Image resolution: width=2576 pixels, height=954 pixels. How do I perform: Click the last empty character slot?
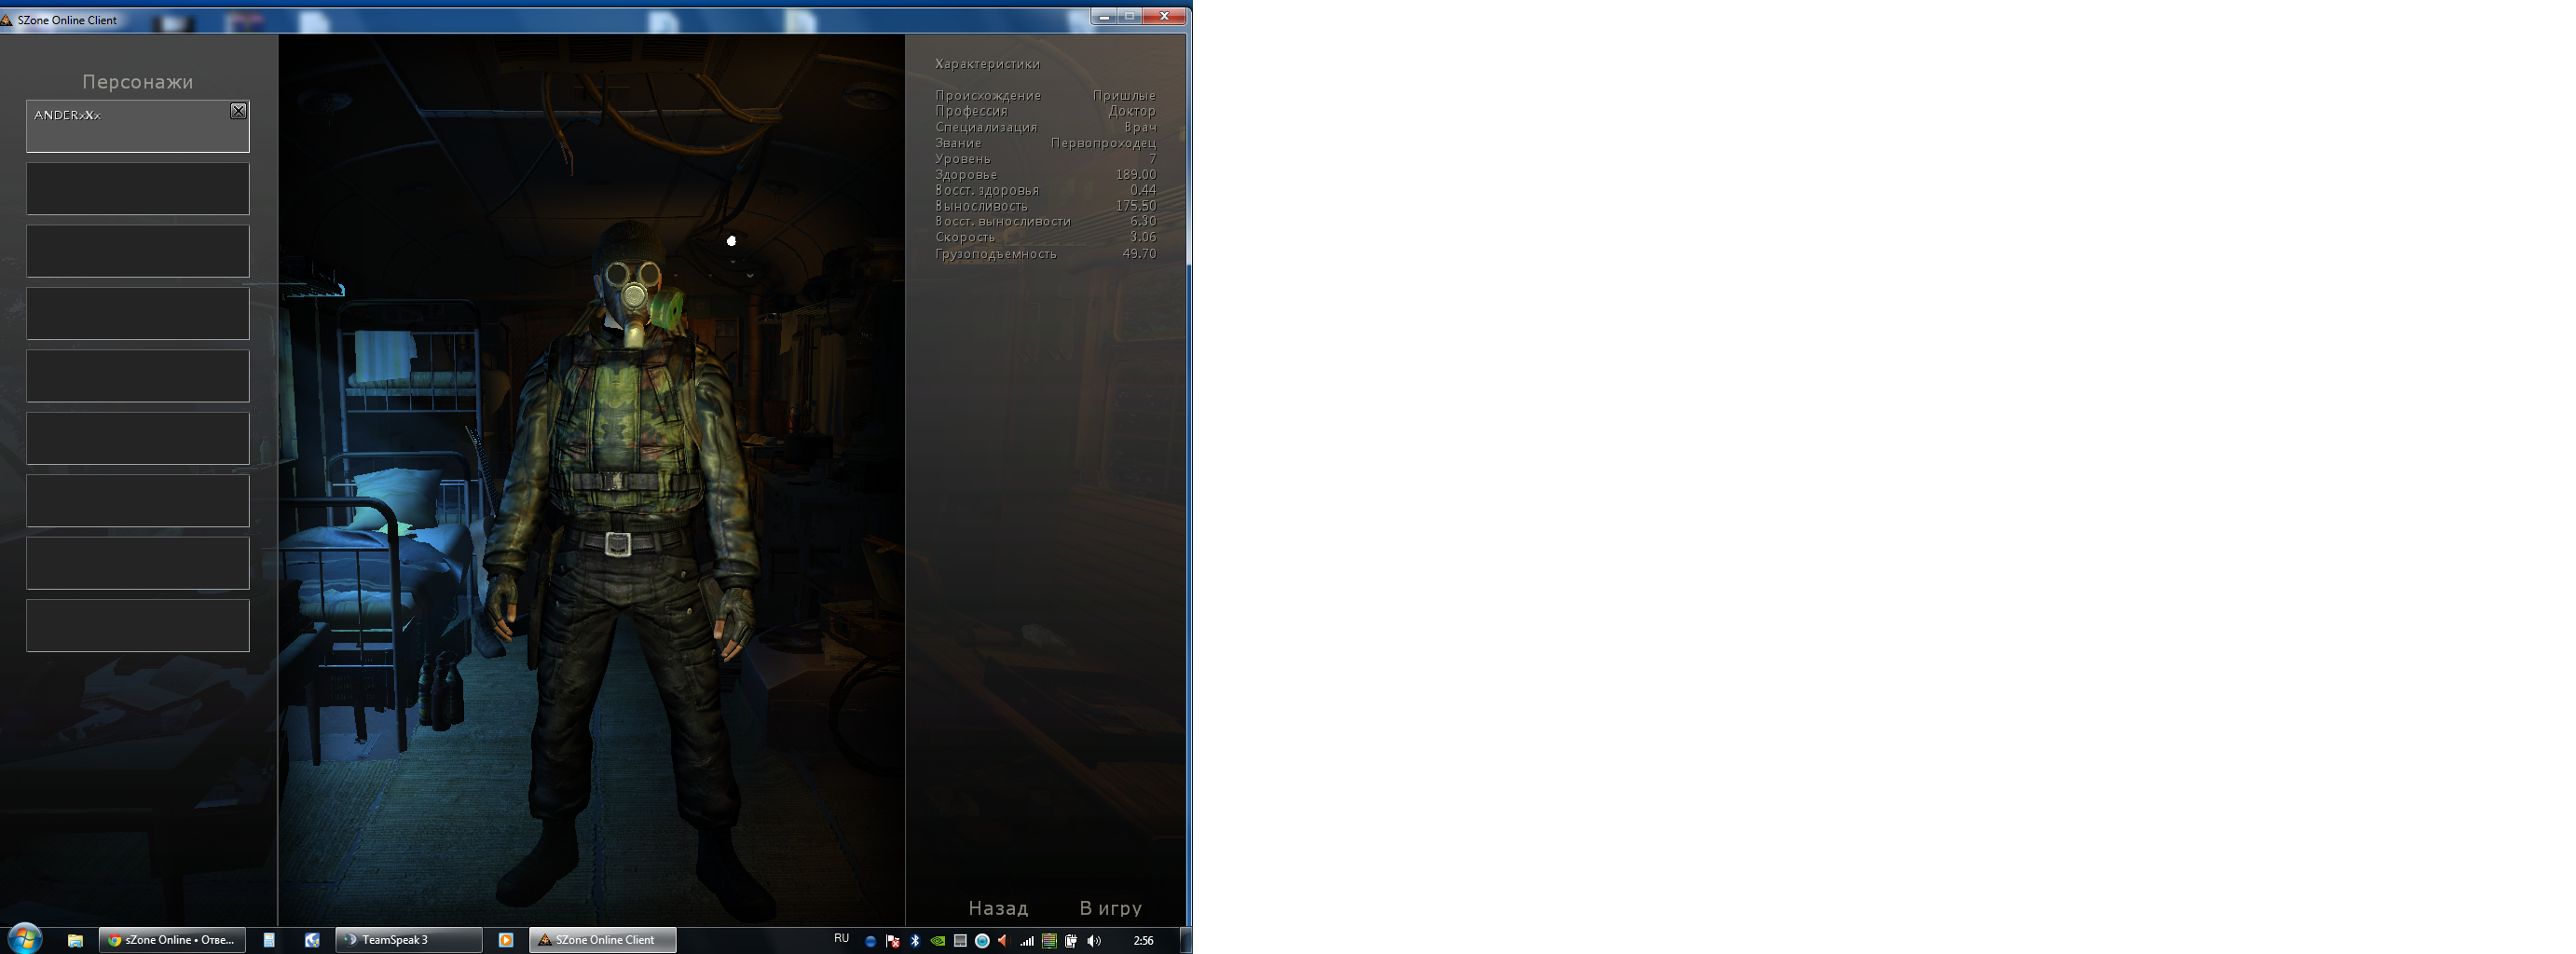[x=137, y=625]
